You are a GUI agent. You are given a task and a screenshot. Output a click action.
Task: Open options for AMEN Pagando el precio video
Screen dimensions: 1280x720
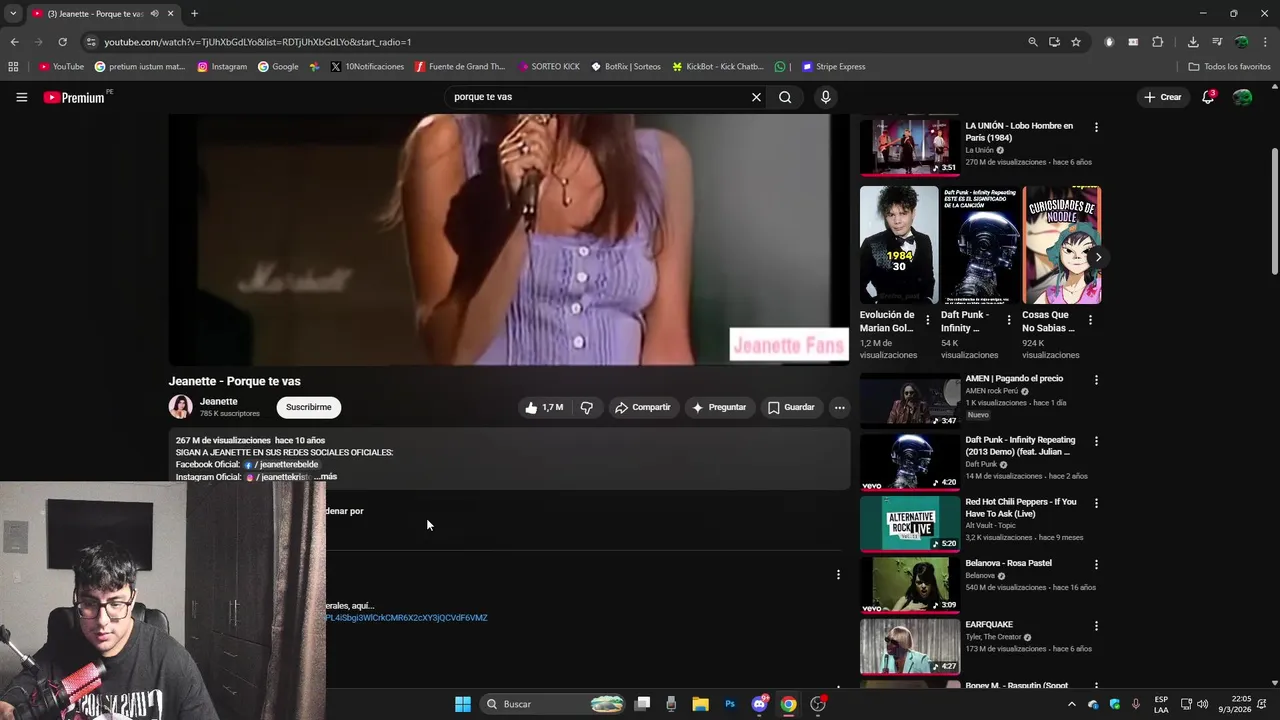[1096, 380]
